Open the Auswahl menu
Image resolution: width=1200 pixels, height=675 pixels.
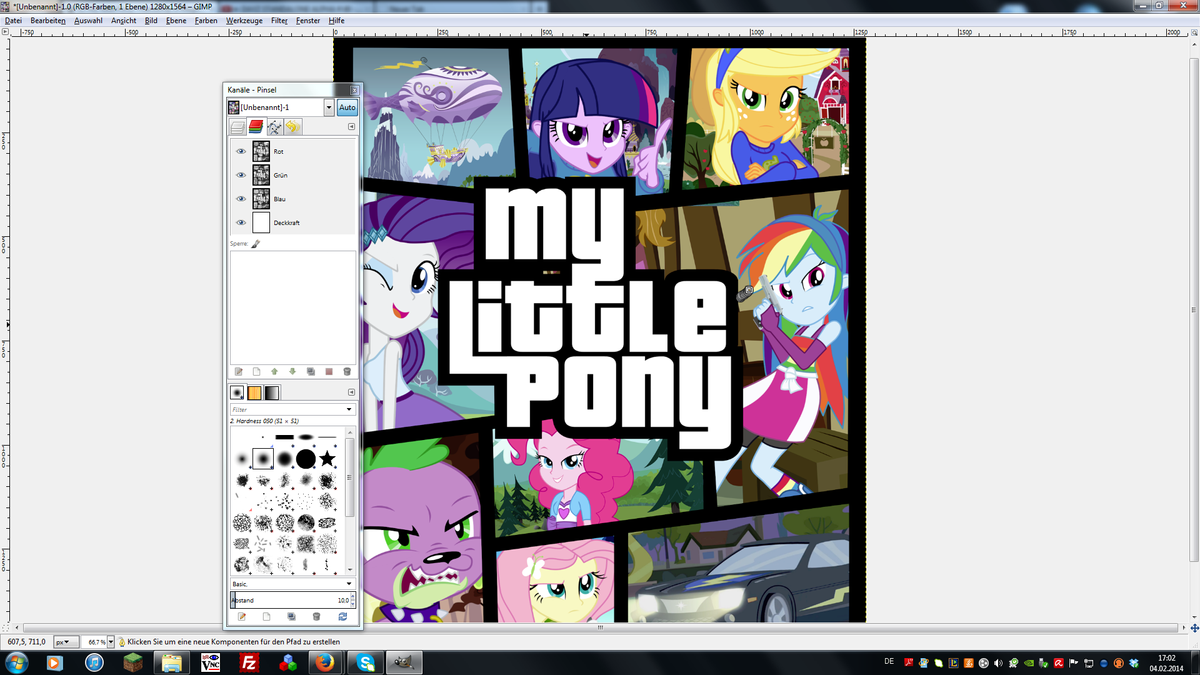(88, 20)
